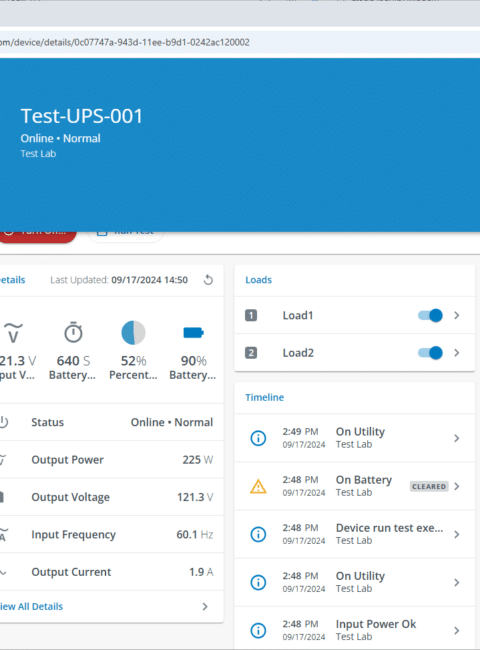
Task: Click the battery charge icon
Action: coord(193,332)
